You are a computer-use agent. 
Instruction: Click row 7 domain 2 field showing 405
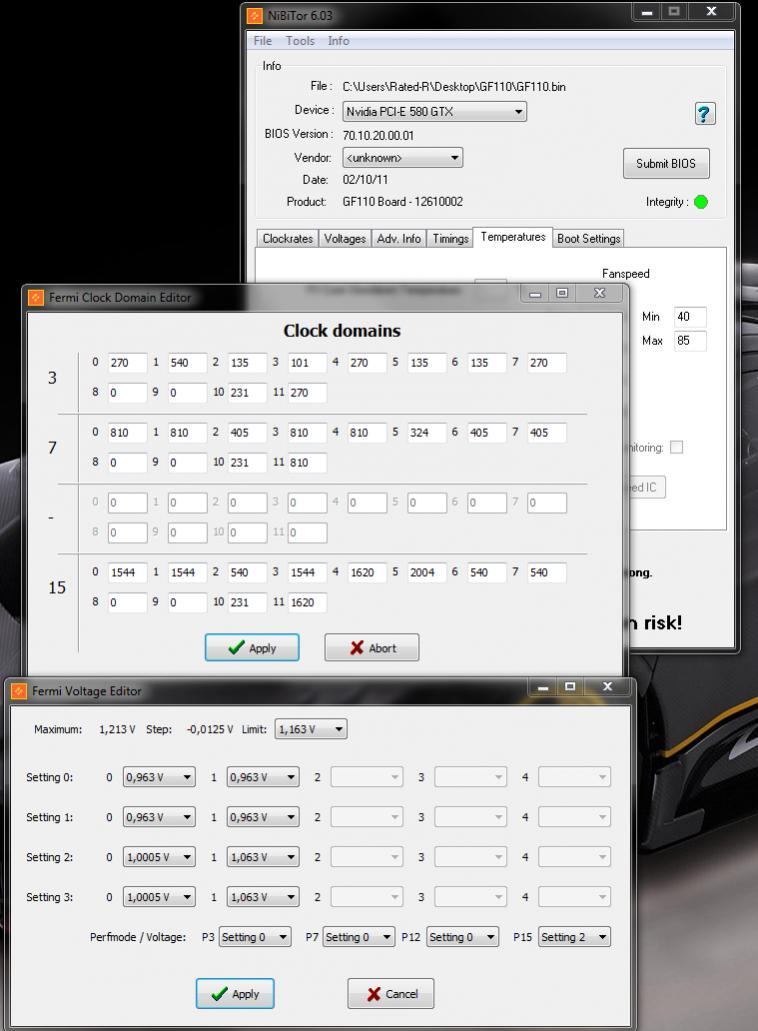pos(247,433)
